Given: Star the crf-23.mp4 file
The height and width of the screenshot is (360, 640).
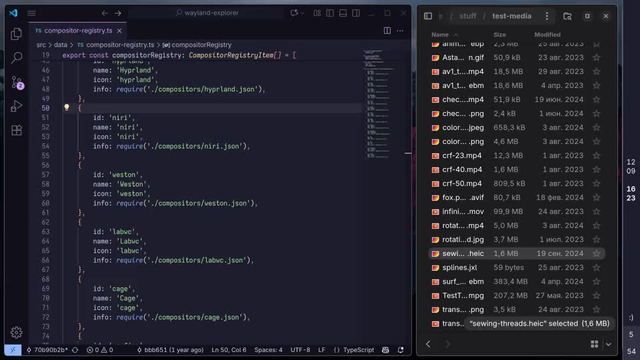Looking at the screenshot, I should point(596,156).
